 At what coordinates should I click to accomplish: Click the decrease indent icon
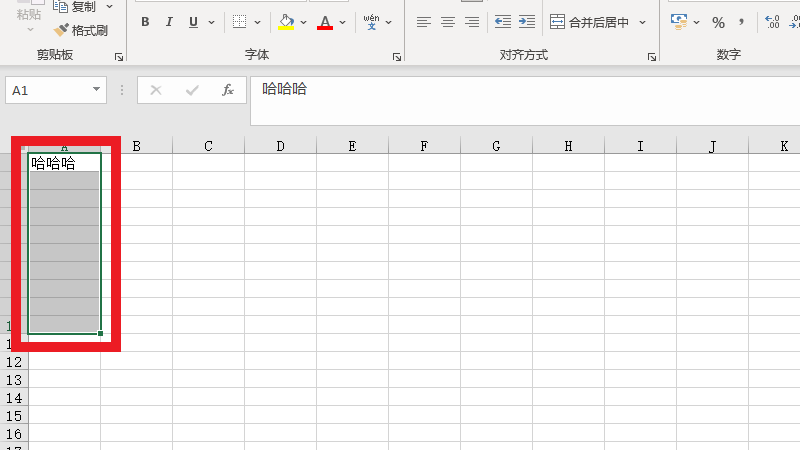[x=502, y=22]
